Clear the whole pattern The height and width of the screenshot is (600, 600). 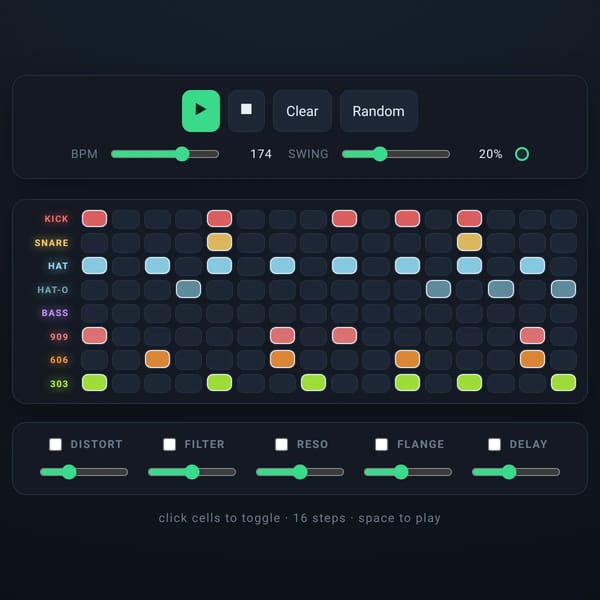tap(302, 111)
